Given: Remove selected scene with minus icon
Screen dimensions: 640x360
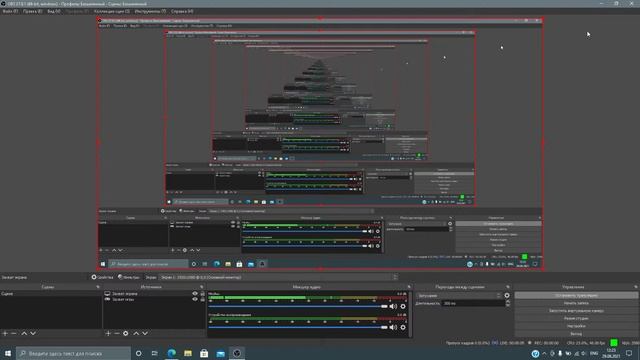Looking at the screenshot, I should click(x=14, y=333).
